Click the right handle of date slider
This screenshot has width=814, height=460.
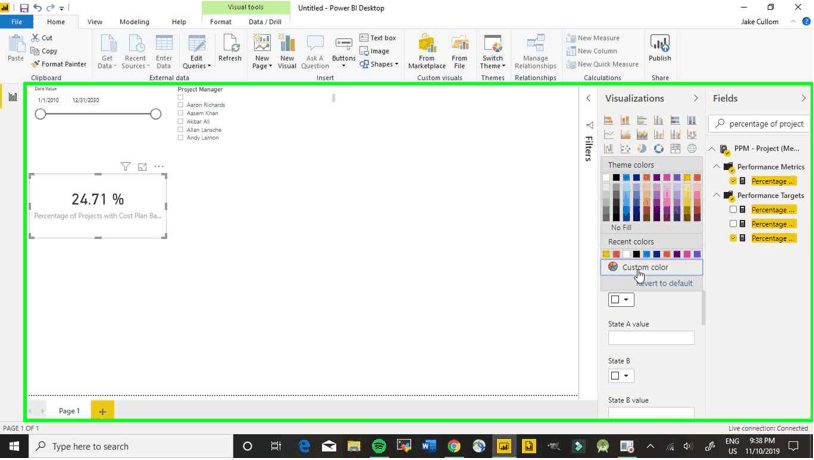pyautogui.click(x=155, y=114)
